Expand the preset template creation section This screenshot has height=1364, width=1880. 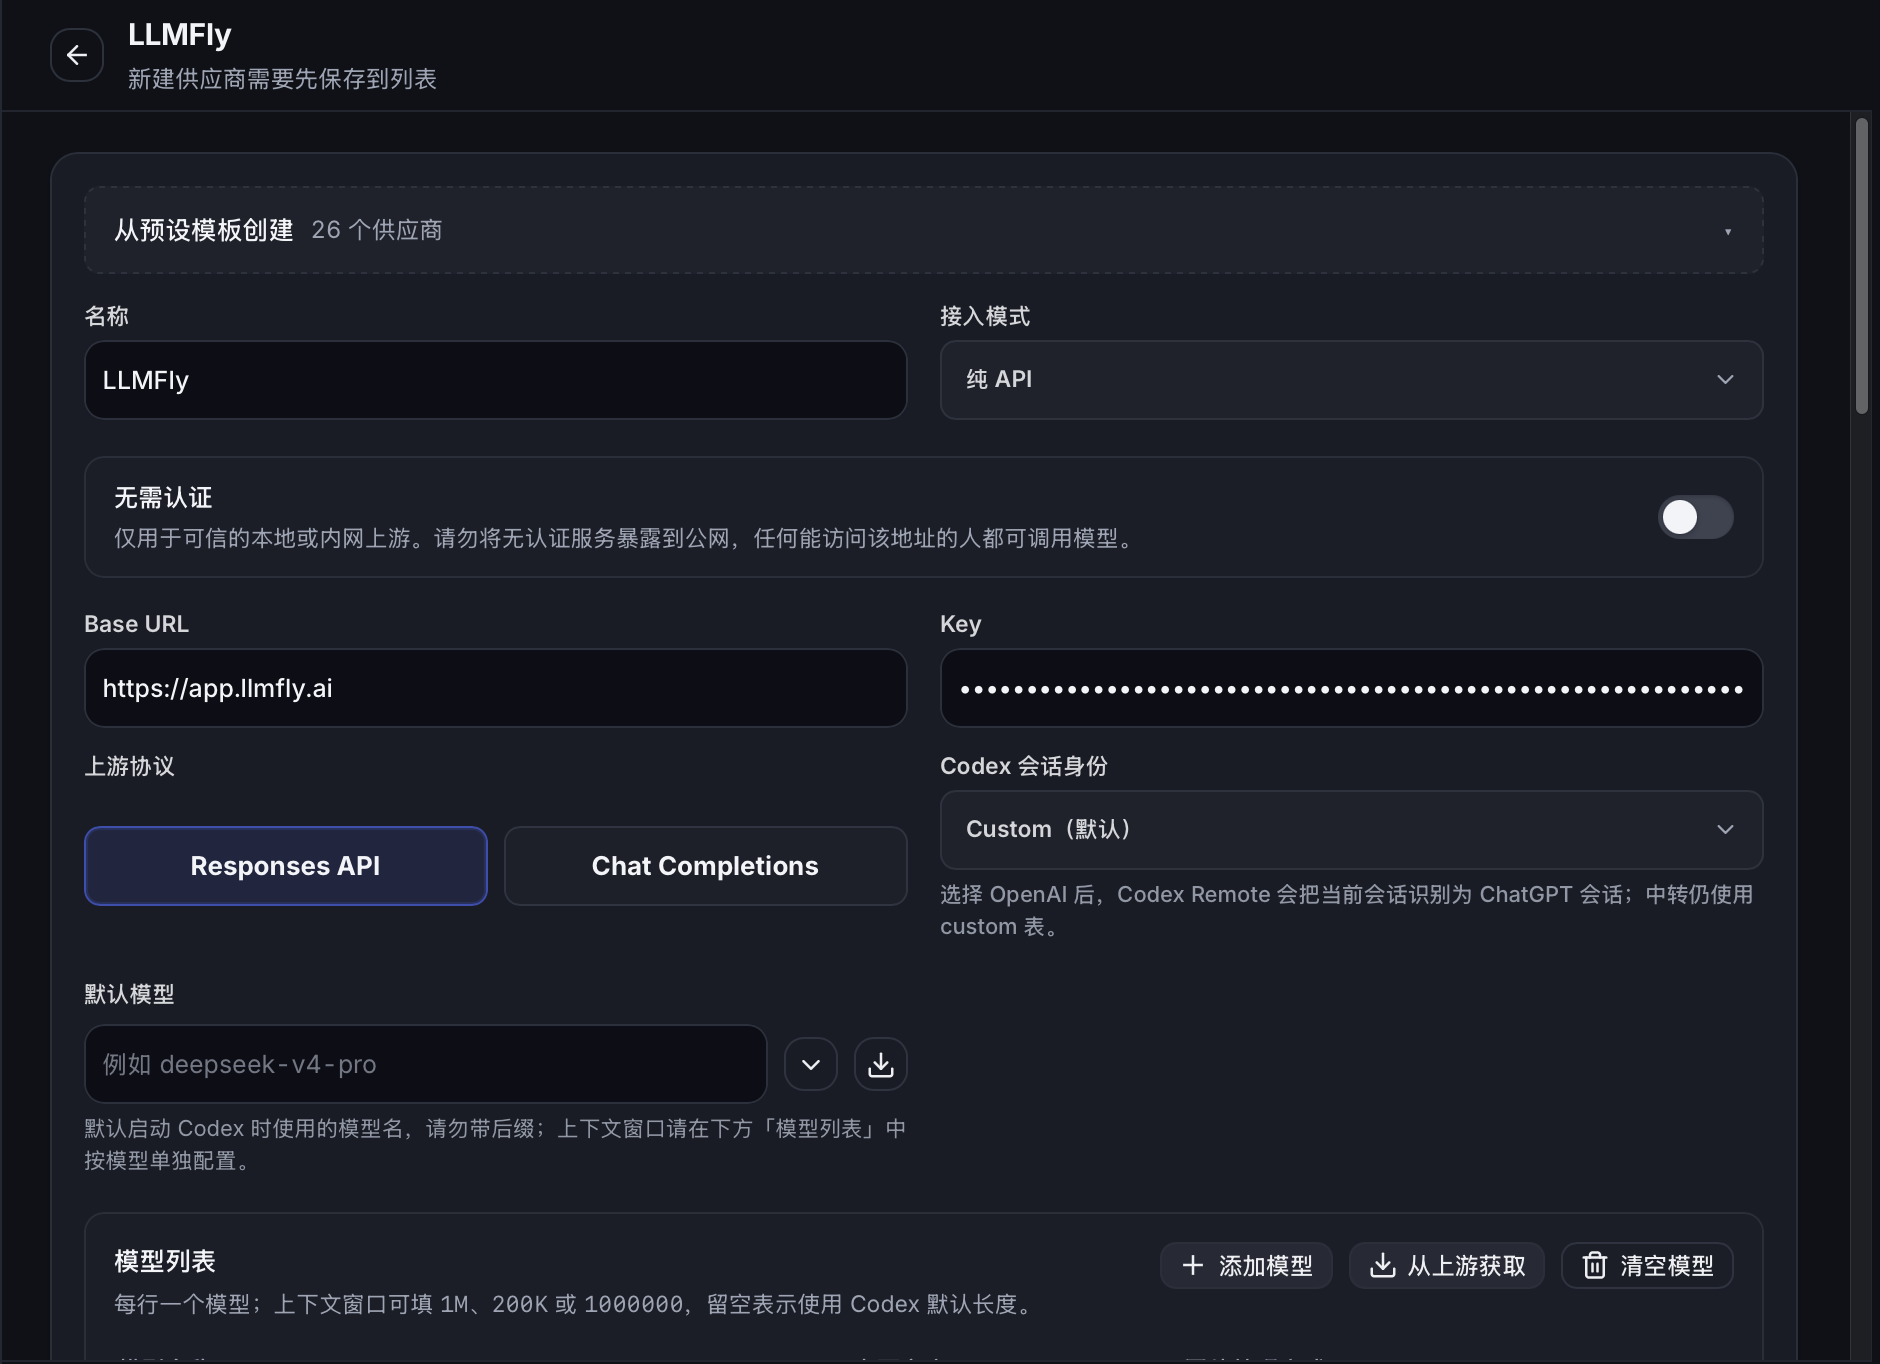(x=923, y=230)
